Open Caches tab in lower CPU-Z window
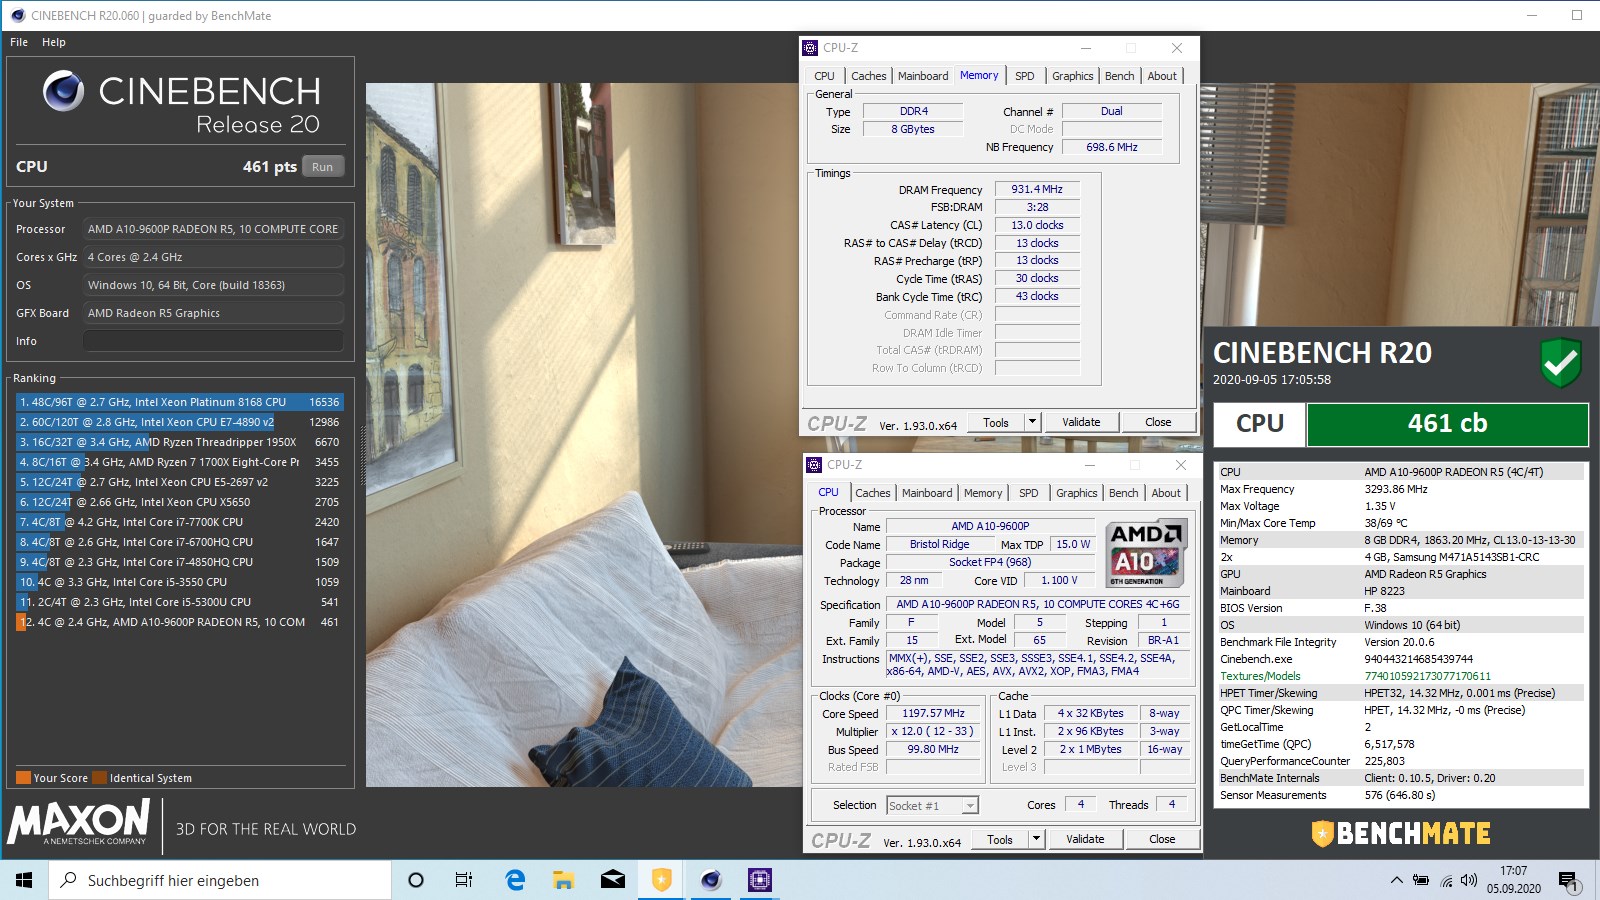The height and width of the screenshot is (900, 1600). click(x=872, y=493)
